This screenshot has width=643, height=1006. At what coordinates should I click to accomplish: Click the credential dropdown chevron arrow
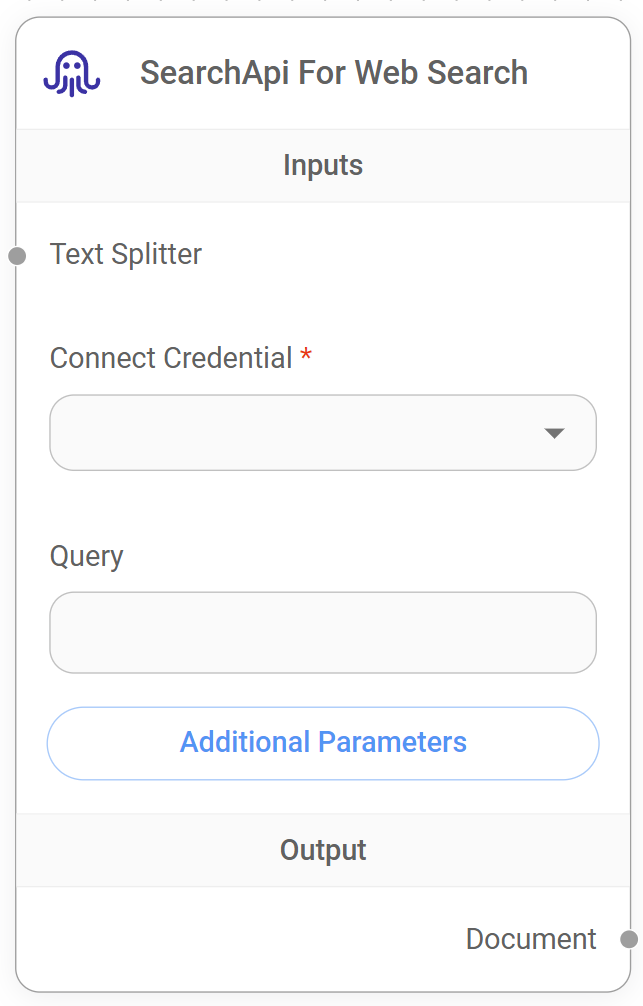(556, 433)
